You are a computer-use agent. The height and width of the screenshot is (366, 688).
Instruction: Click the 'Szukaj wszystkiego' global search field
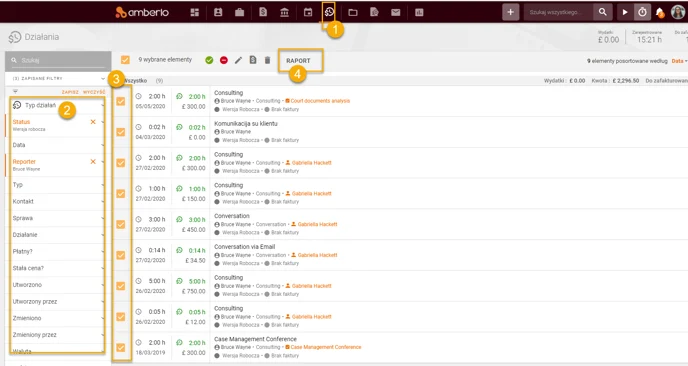click(559, 12)
